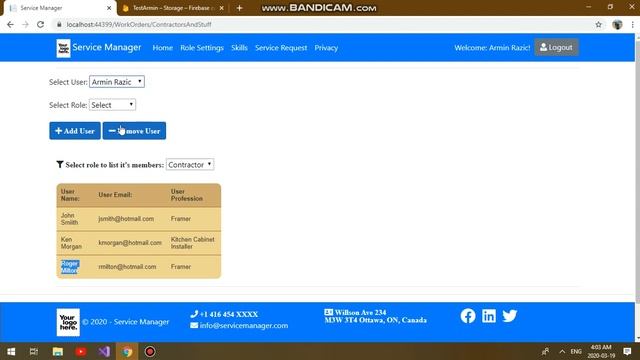Click the taskbar clock showing 4:03 AM
The width and height of the screenshot is (640, 360).
(601, 351)
